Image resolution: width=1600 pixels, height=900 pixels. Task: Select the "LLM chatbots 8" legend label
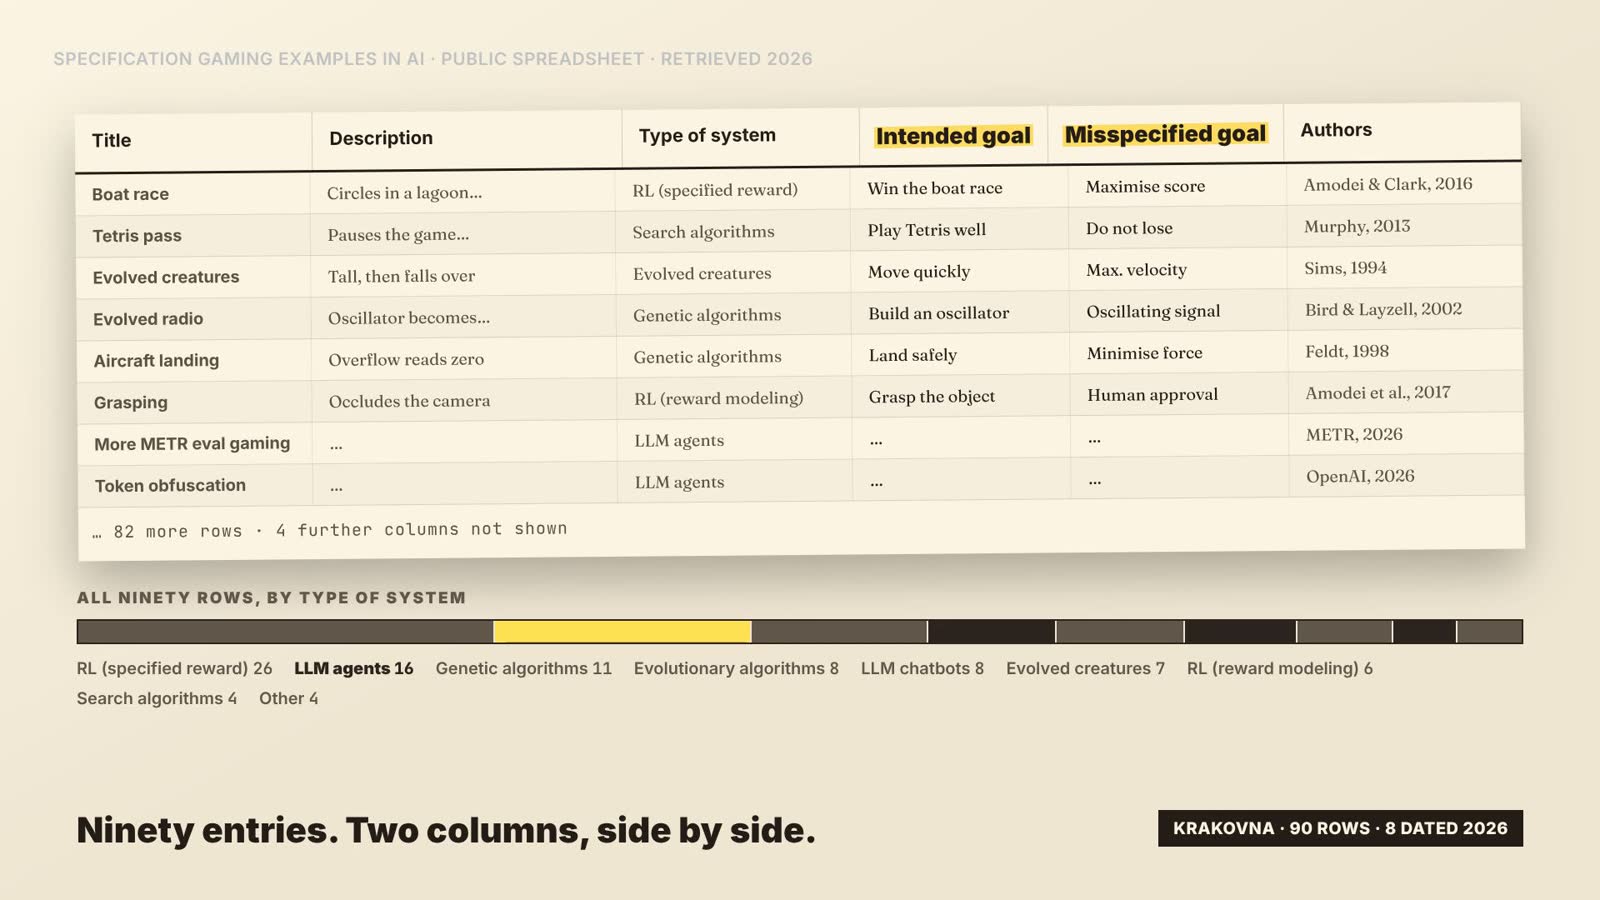coord(922,668)
